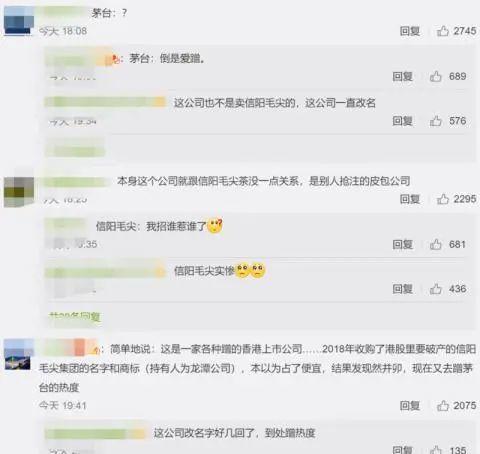
Task: Like the reply with 689 likes
Action: pos(435,76)
